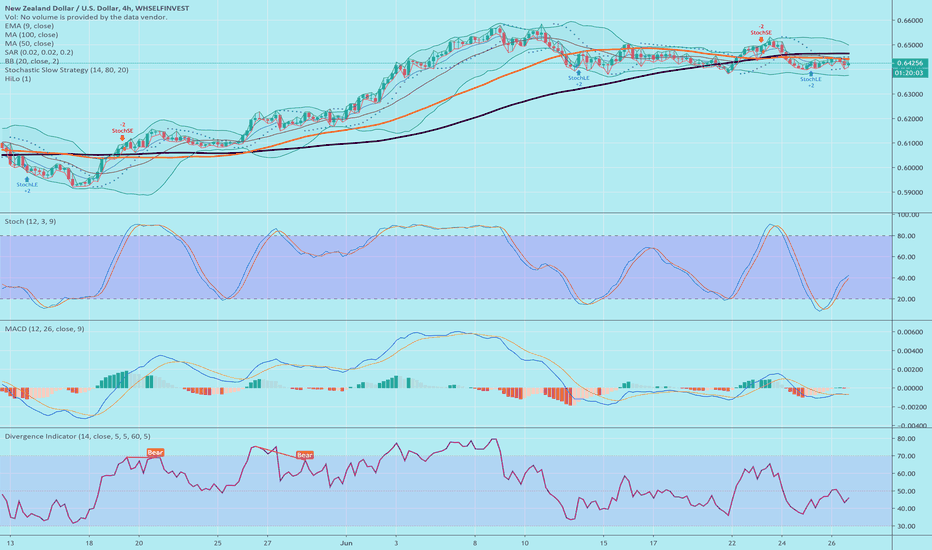Click the 13 date label on the time axis
Image resolution: width=932 pixels, height=550 pixels.
[x=10, y=543]
